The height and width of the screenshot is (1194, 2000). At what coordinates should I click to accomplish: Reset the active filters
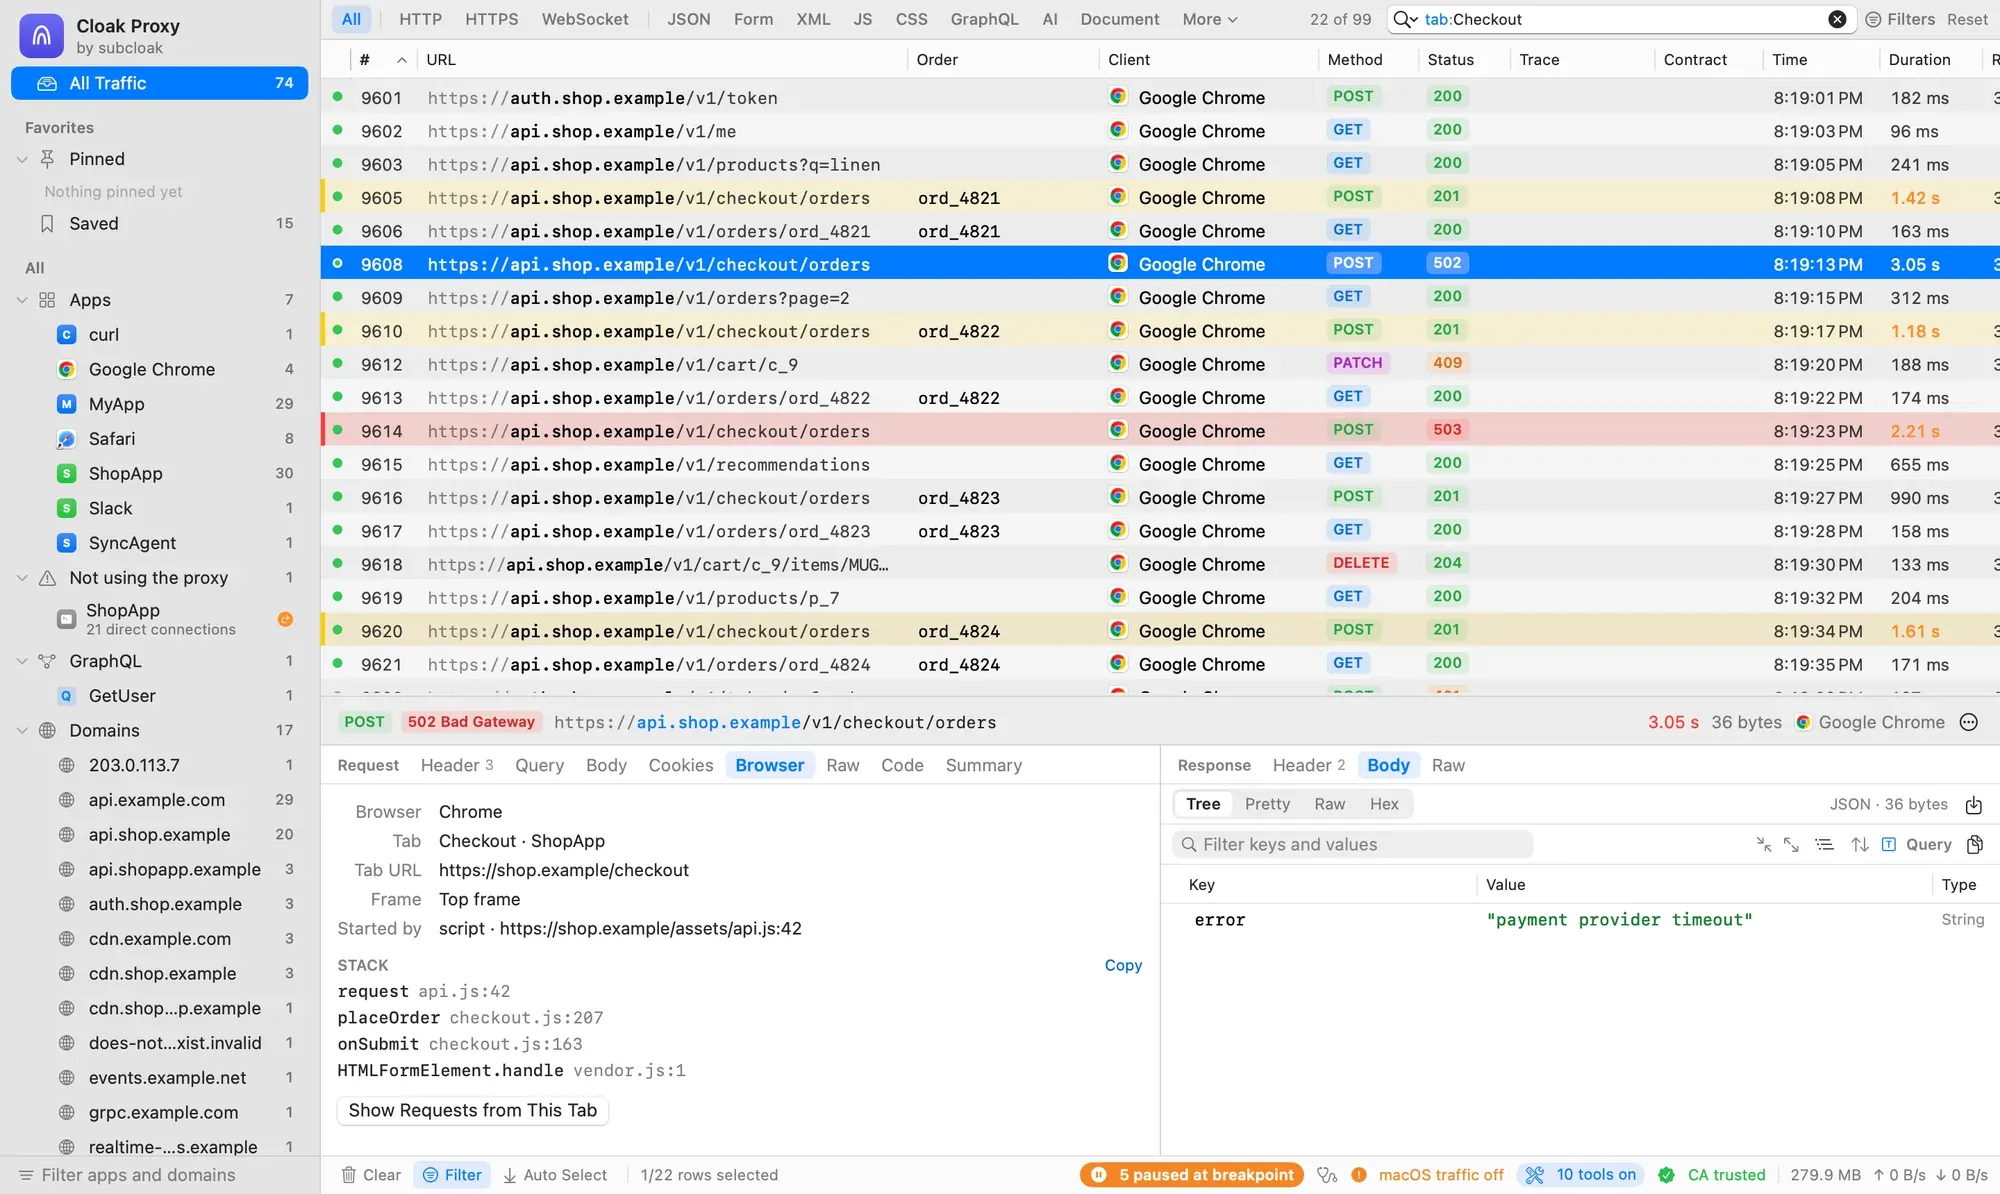click(x=1967, y=19)
